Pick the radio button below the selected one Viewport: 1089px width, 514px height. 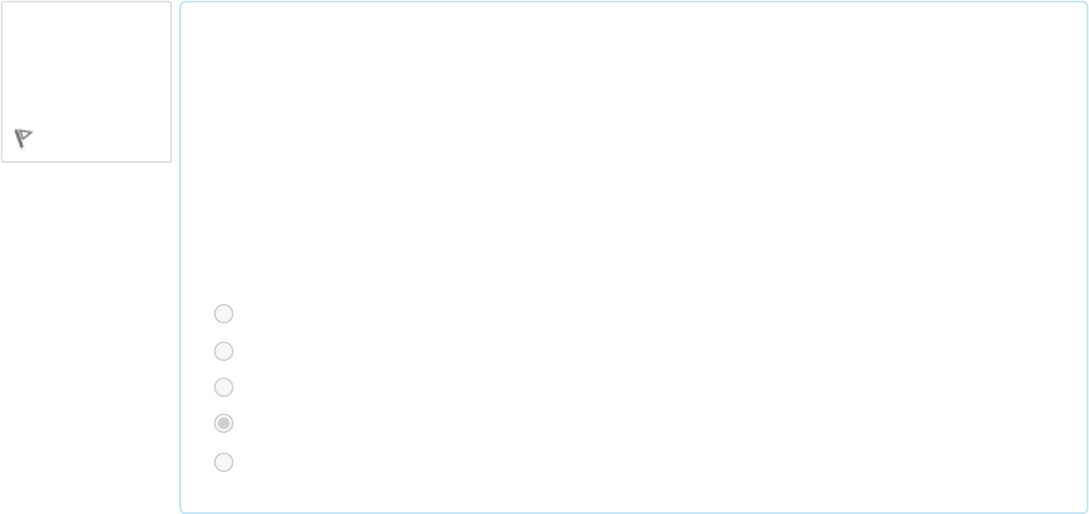tap(224, 463)
